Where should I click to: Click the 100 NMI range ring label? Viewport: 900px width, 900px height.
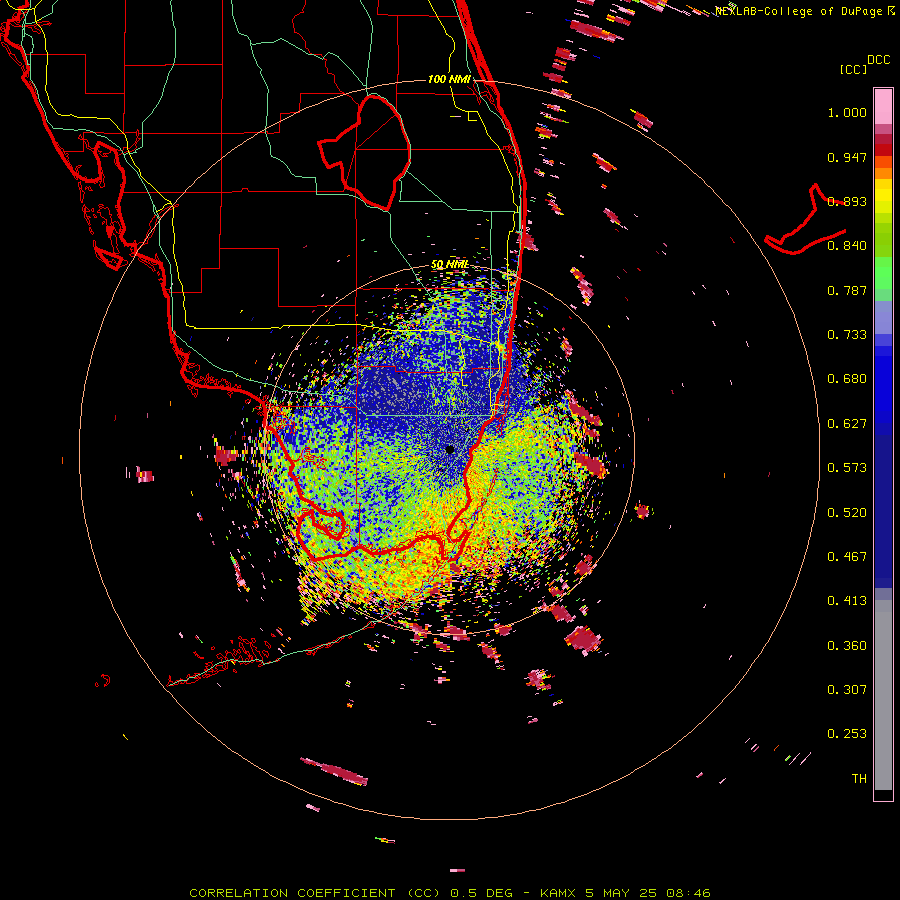click(449, 79)
